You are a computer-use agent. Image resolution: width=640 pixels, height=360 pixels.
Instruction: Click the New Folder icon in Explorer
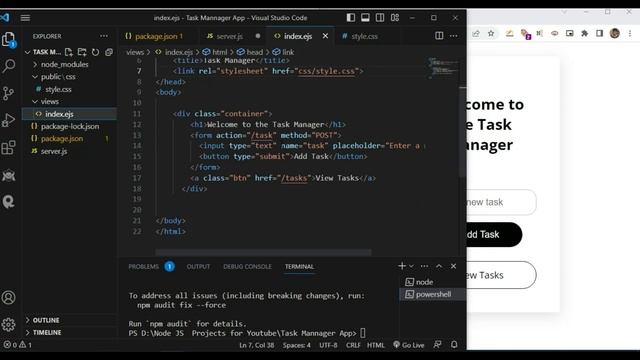[x=82, y=52]
